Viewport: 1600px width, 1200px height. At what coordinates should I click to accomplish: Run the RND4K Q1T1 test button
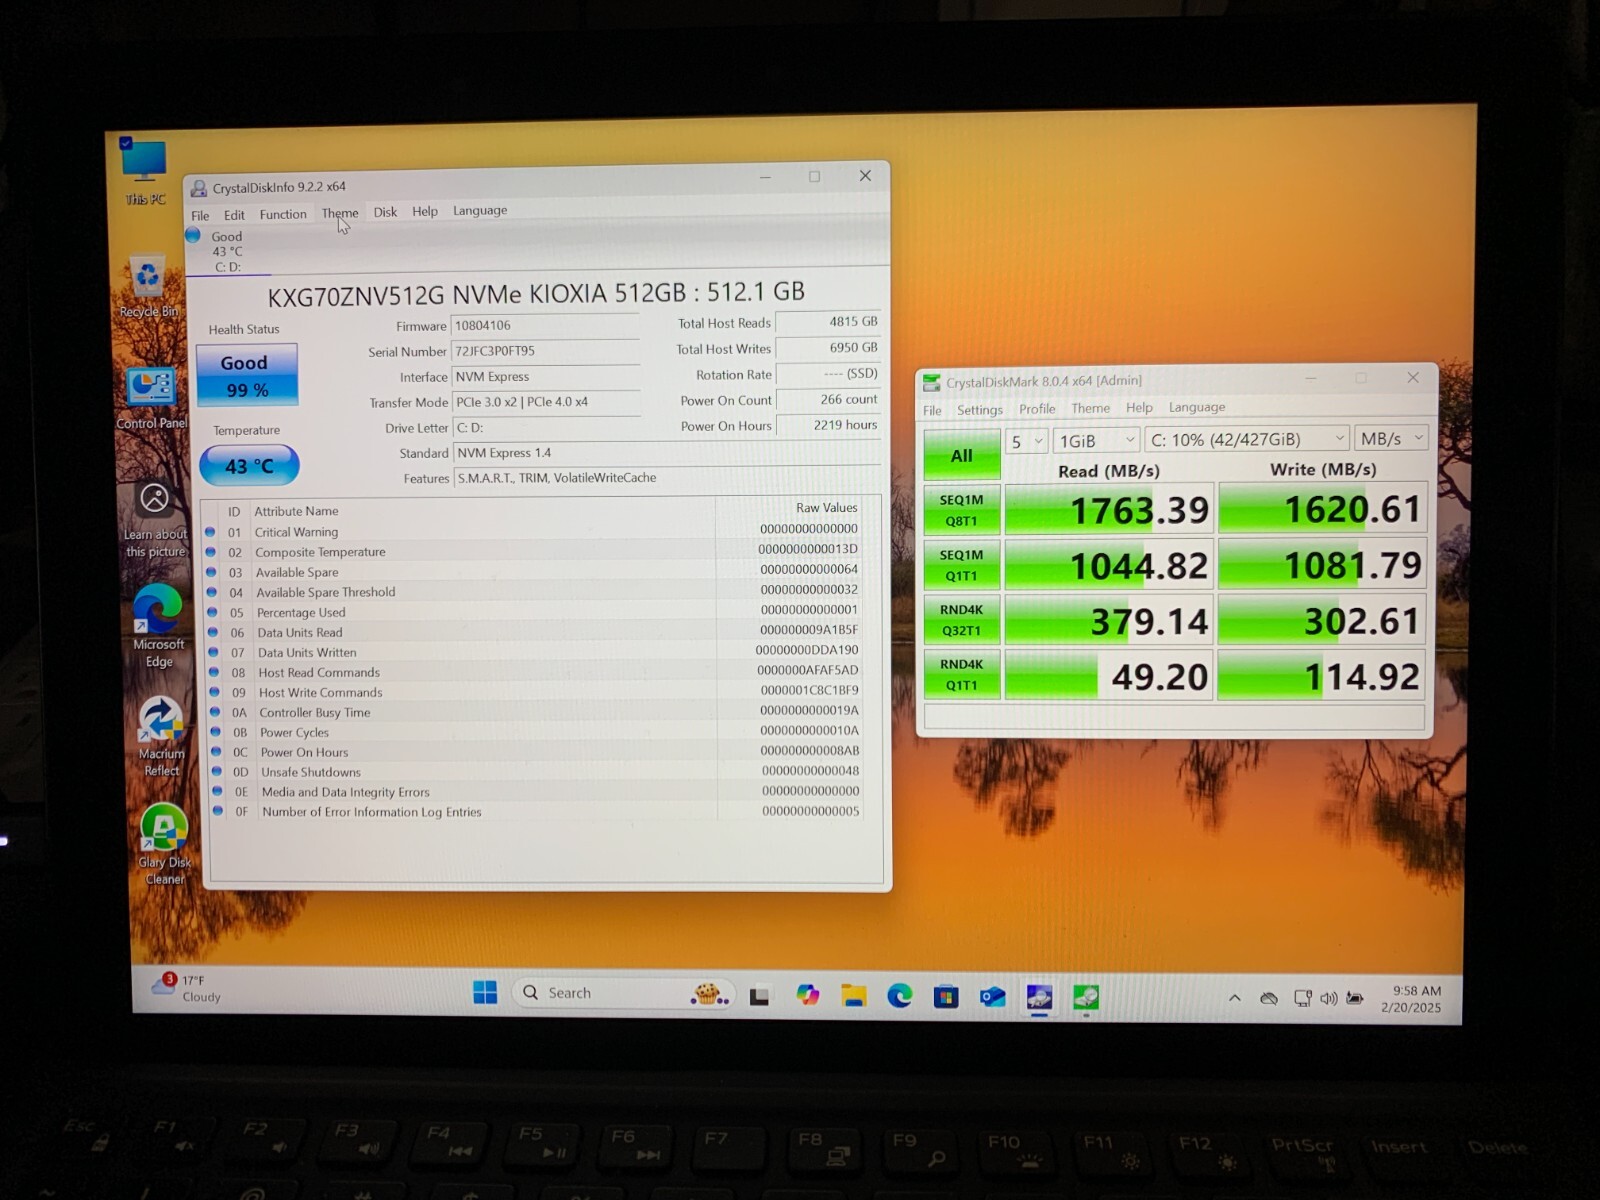(x=962, y=674)
